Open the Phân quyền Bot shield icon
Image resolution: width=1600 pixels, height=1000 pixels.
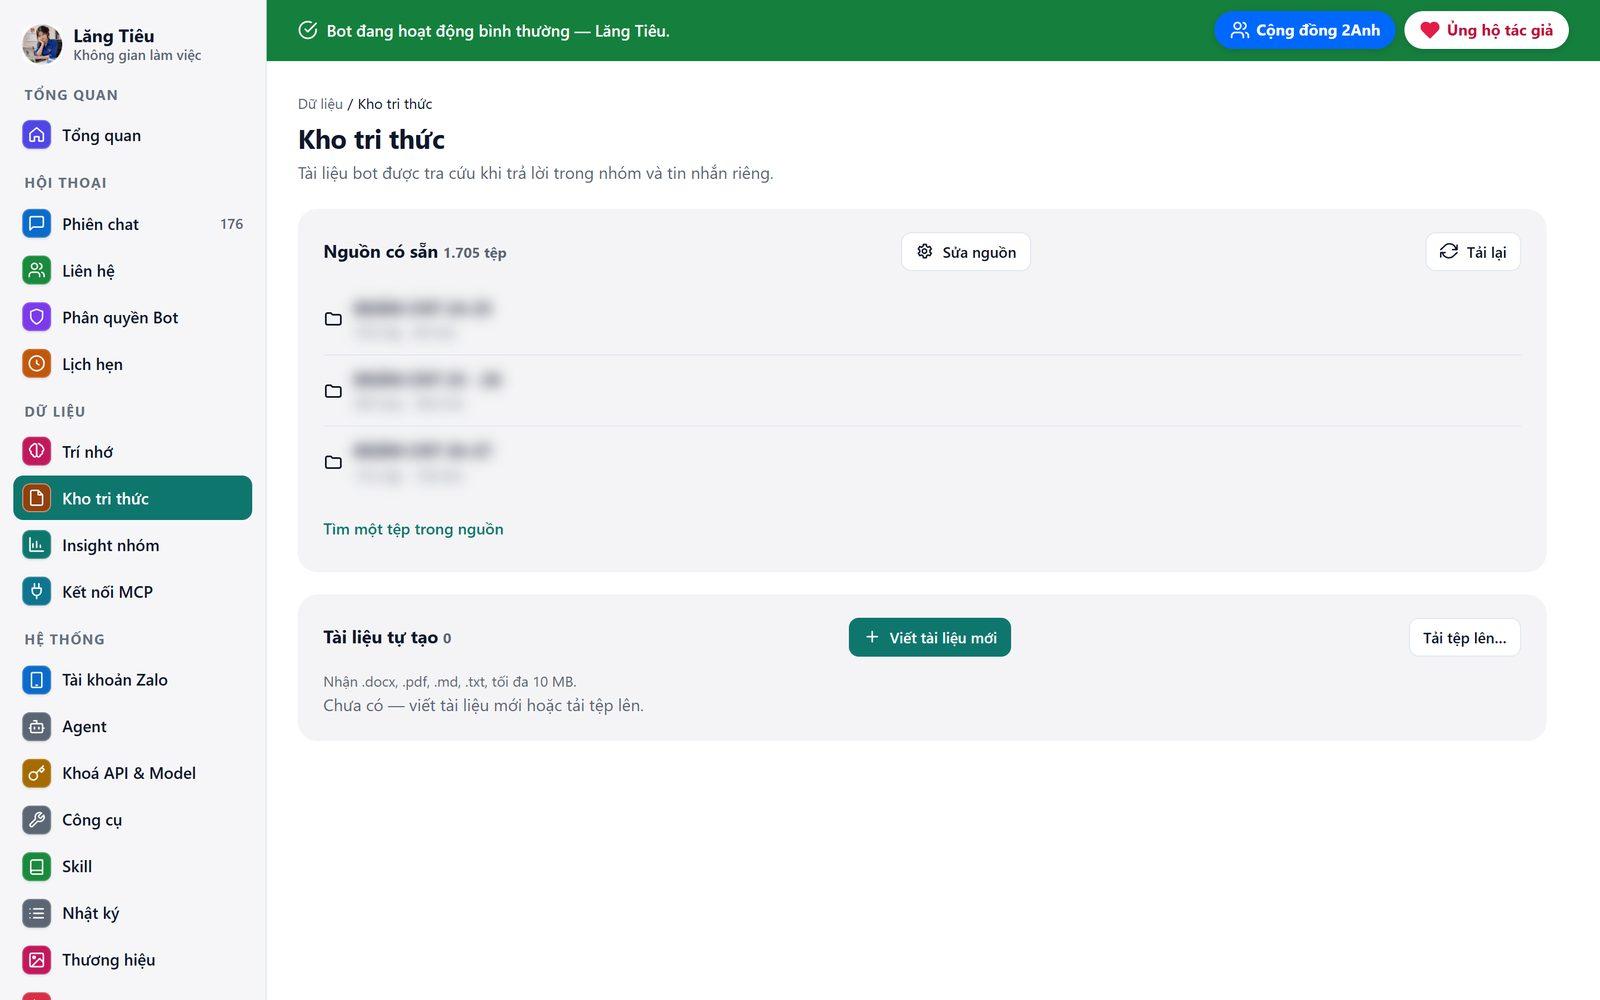coord(37,317)
